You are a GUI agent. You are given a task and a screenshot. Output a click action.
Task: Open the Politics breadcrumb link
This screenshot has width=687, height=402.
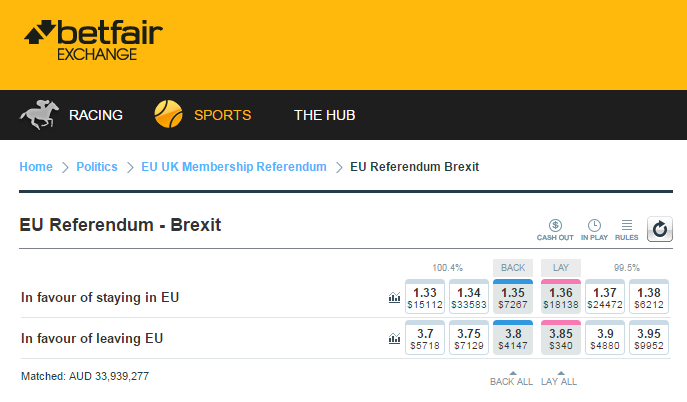[97, 167]
